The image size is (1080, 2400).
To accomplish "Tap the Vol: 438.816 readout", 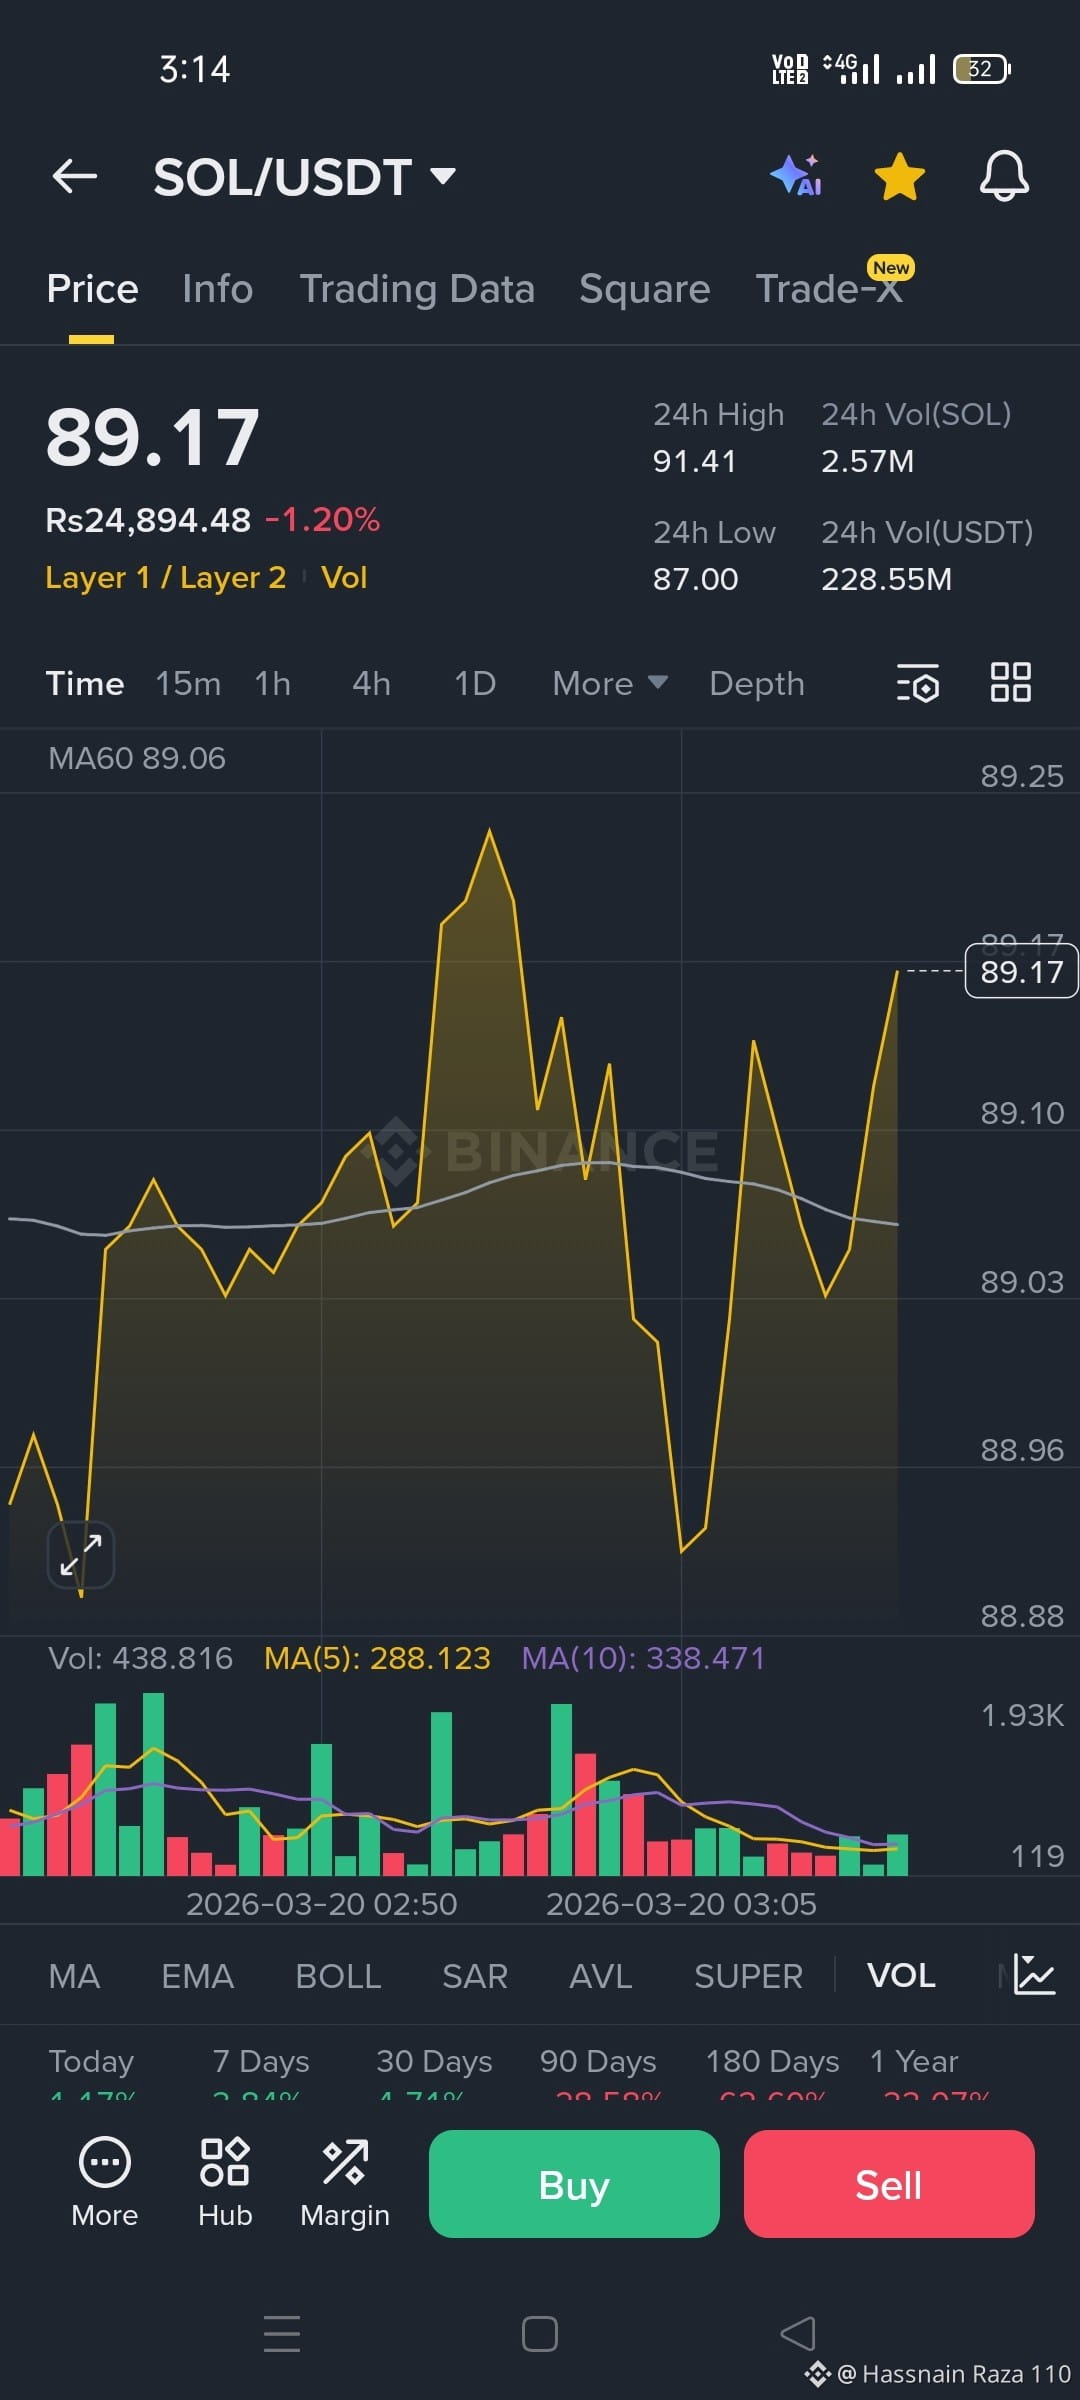I will [140, 1659].
